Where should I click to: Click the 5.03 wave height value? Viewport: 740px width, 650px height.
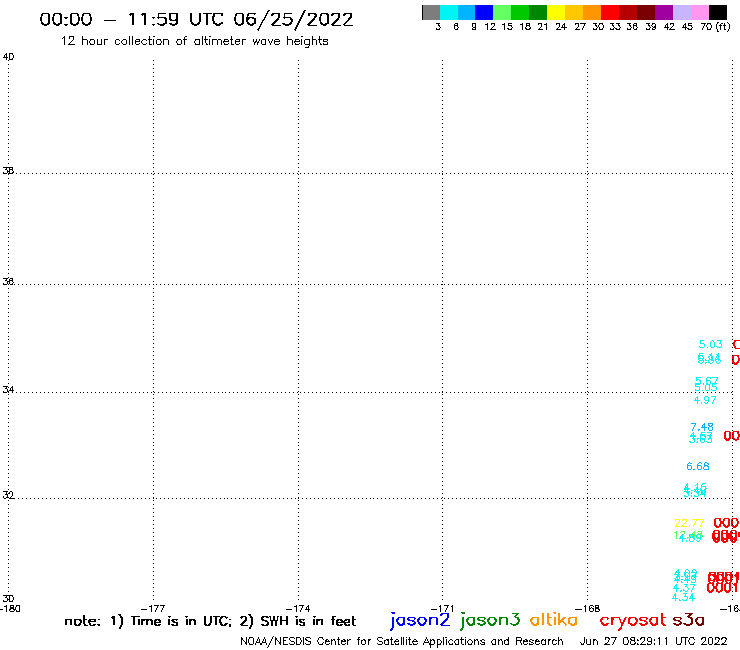pos(710,344)
